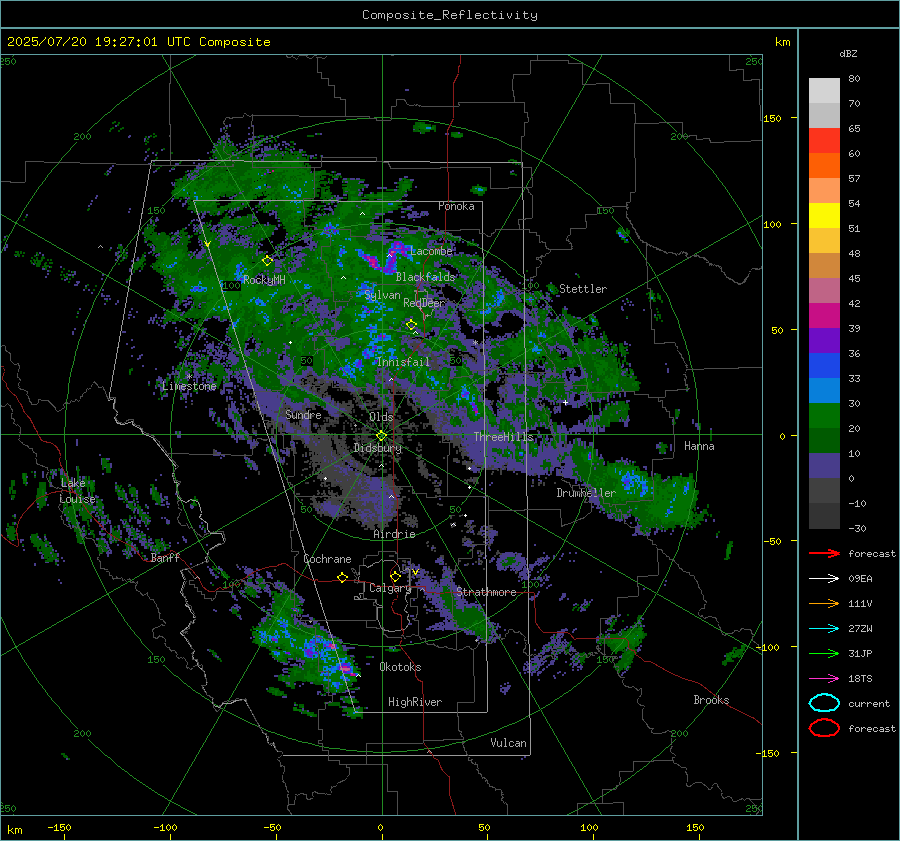Click the red forecast ellipse legend symbol
This screenshot has width=900, height=841.
coord(824,728)
